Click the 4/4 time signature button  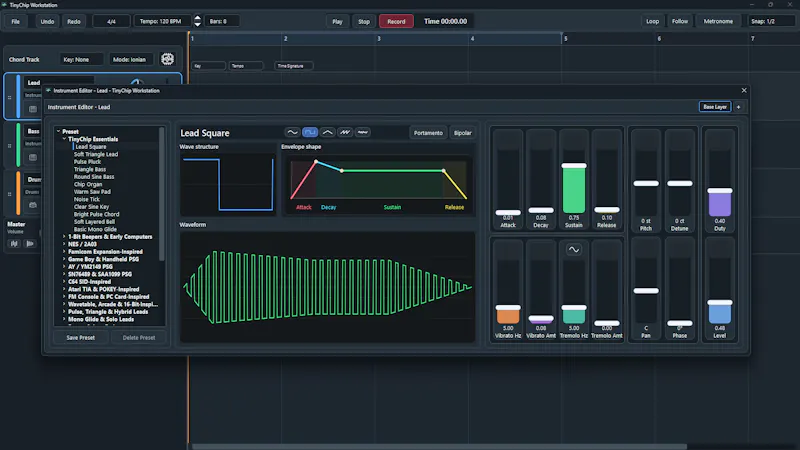(111, 21)
